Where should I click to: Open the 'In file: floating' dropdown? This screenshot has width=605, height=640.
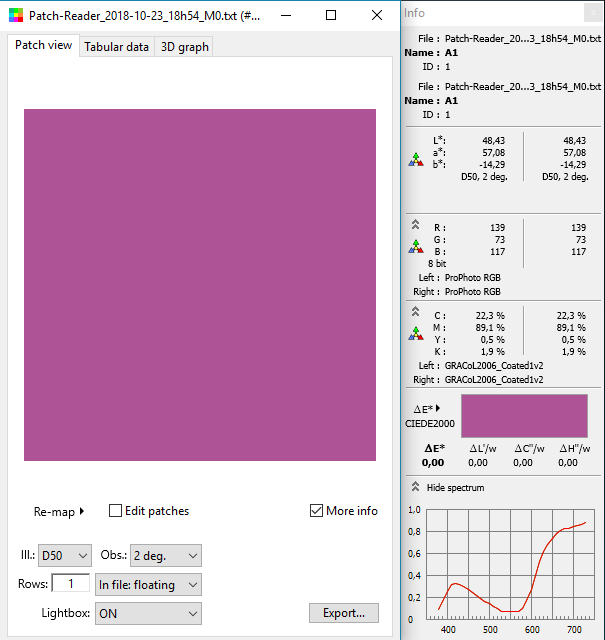tap(148, 584)
